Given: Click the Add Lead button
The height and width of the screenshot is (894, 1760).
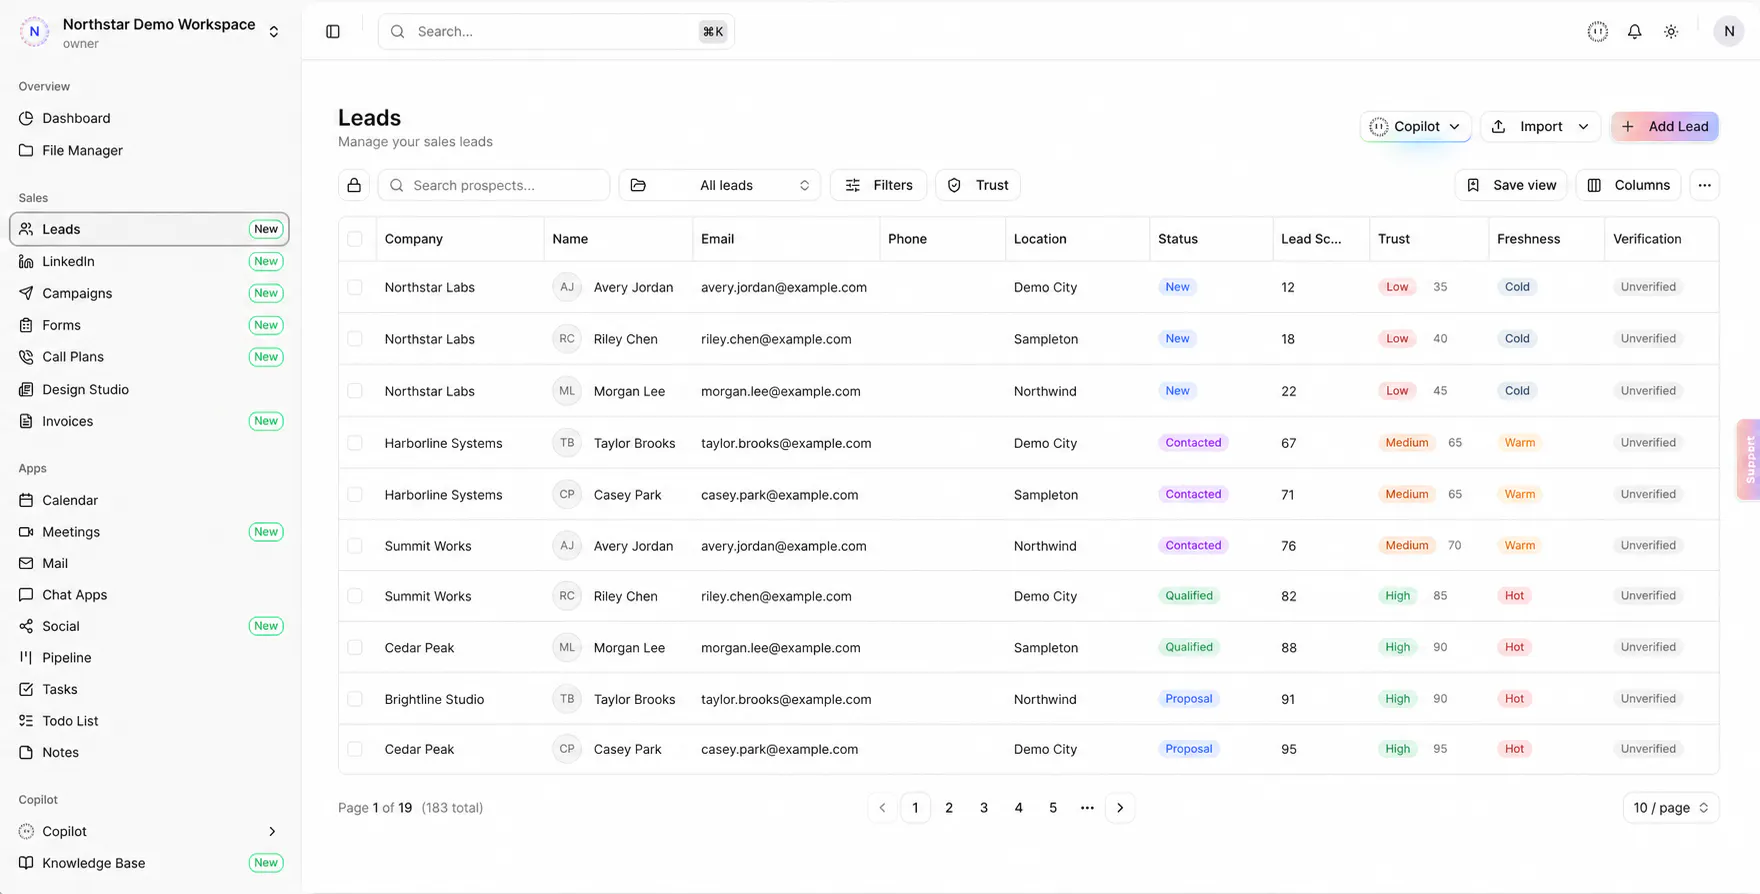Looking at the screenshot, I should 1665,126.
